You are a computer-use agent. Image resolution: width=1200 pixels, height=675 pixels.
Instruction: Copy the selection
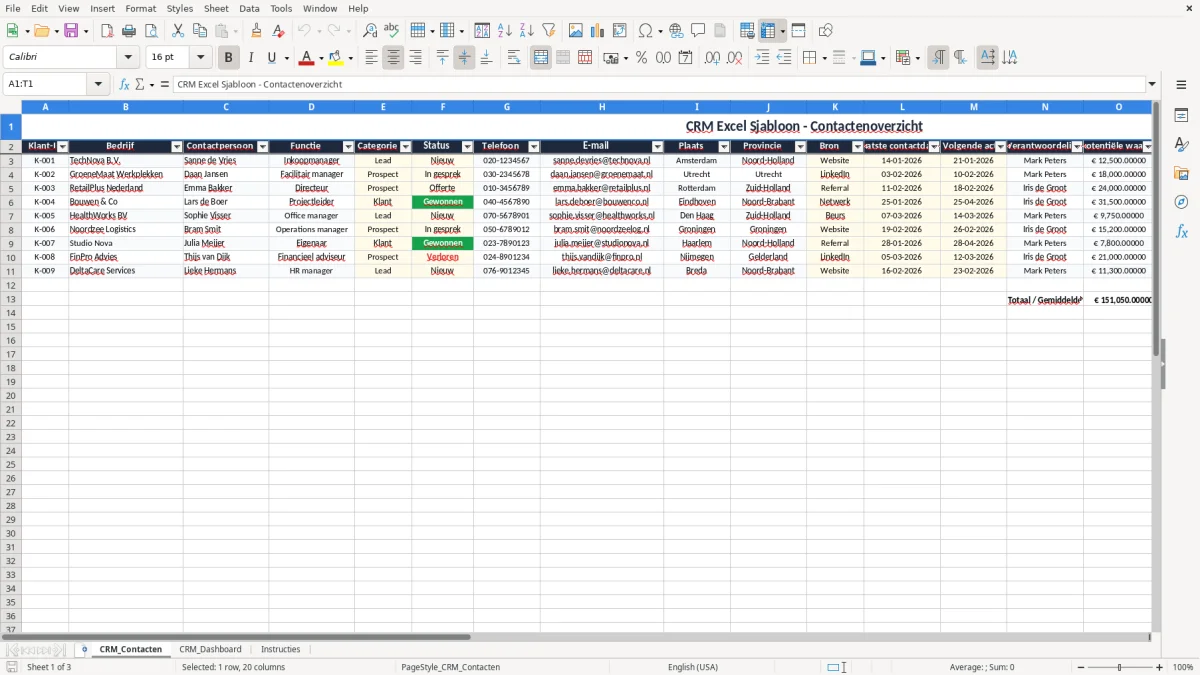pyautogui.click(x=200, y=31)
